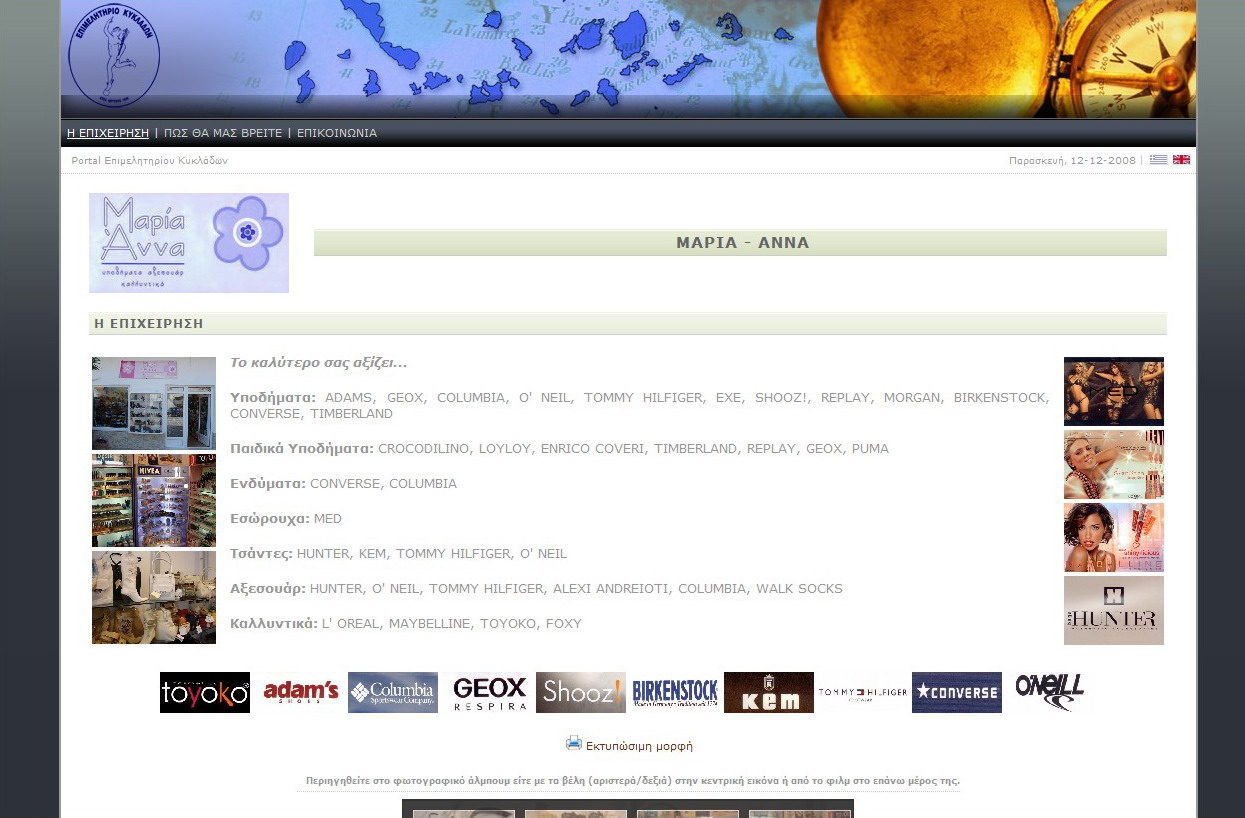This screenshot has width=1245, height=818.
Task: Click the date Παρασκευή, 12-12-2008
Action: coord(1072,161)
